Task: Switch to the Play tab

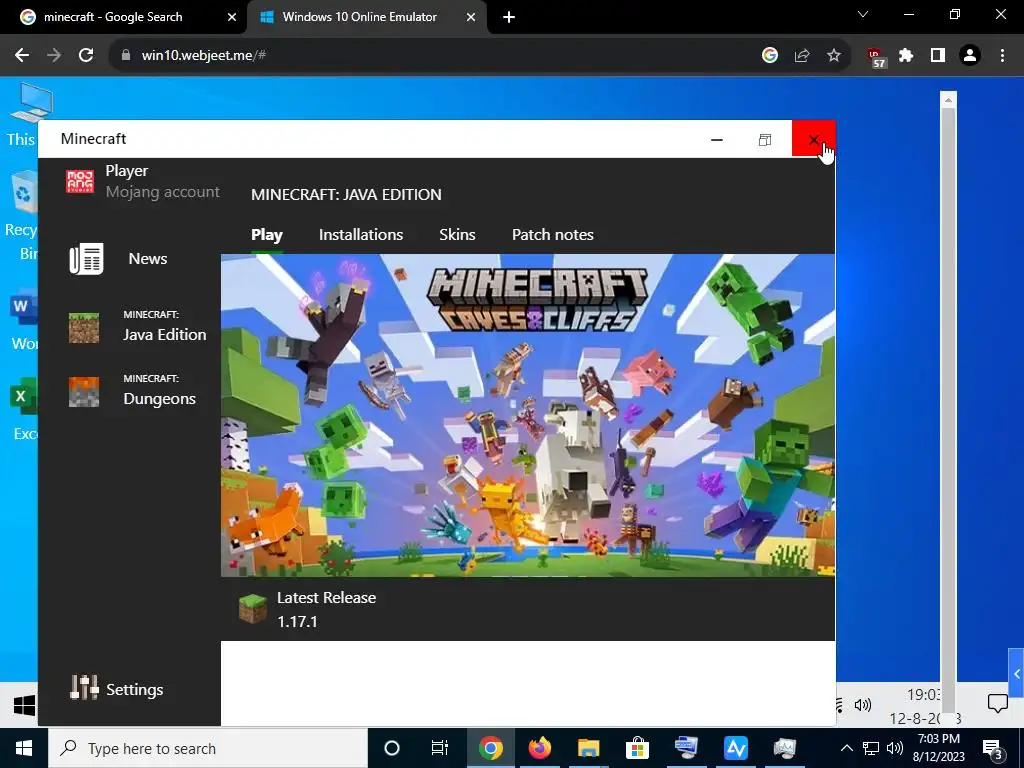Action: [266, 234]
